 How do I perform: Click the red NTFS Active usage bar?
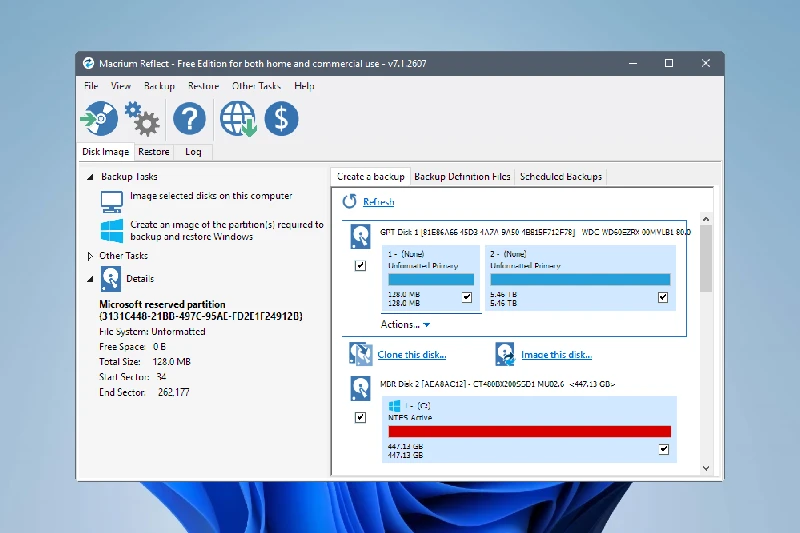click(528, 431)
